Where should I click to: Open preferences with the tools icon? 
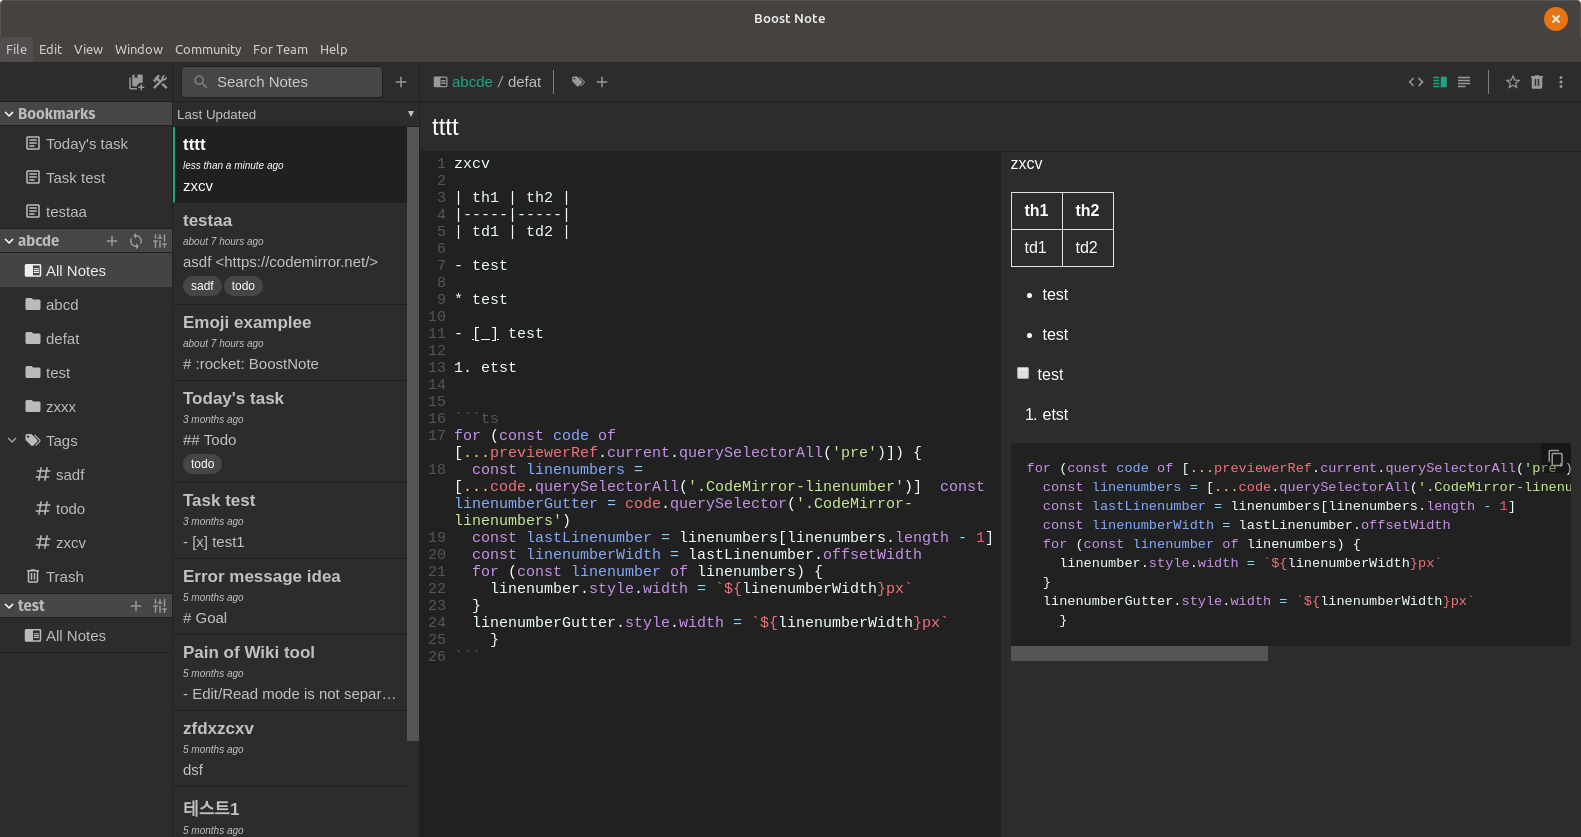point(160,82)
